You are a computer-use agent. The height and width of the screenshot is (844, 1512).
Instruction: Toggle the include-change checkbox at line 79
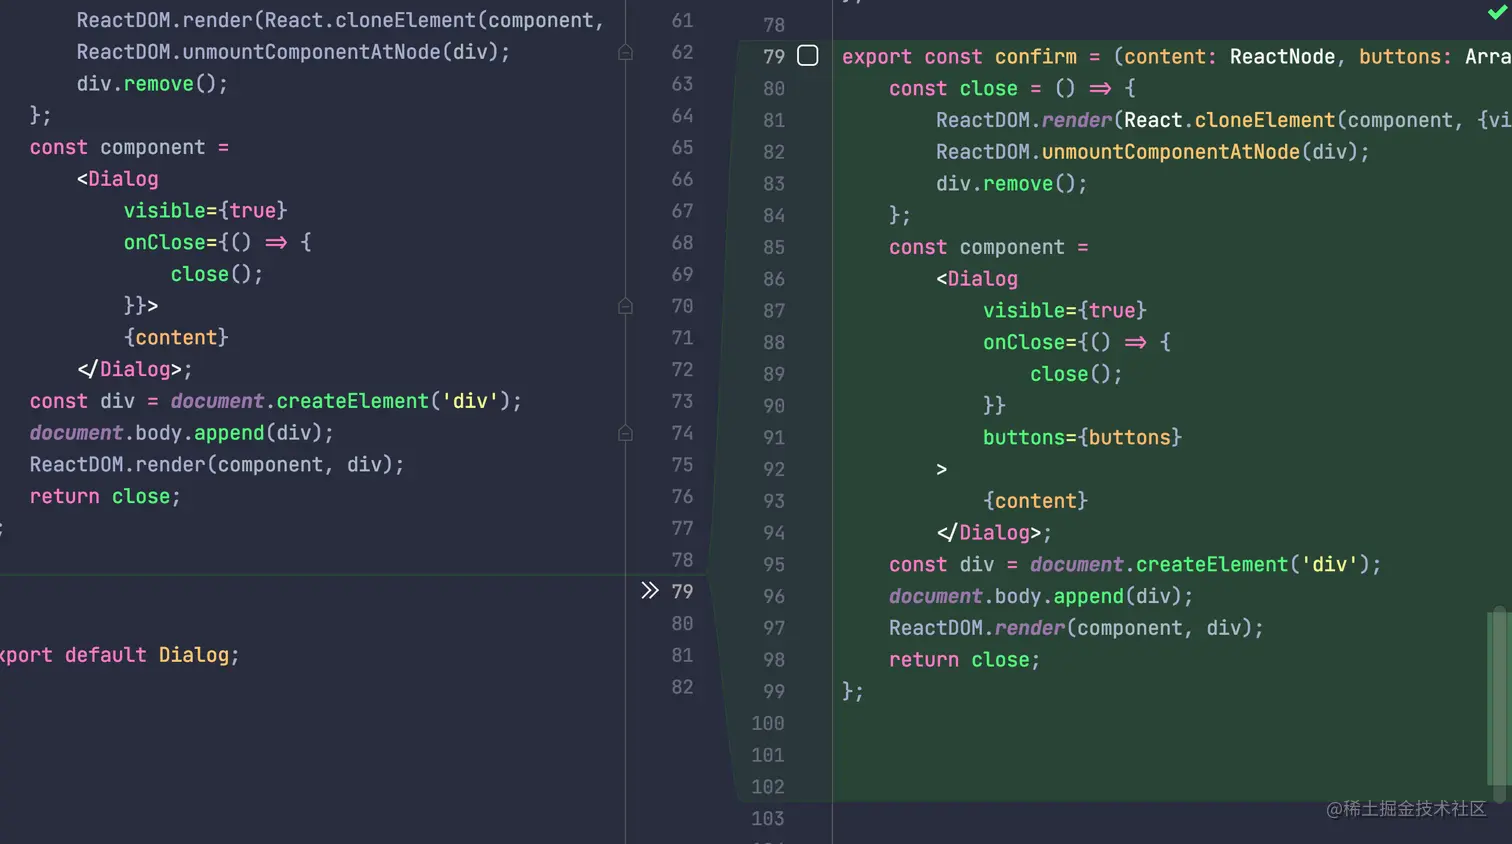point(808,56)
